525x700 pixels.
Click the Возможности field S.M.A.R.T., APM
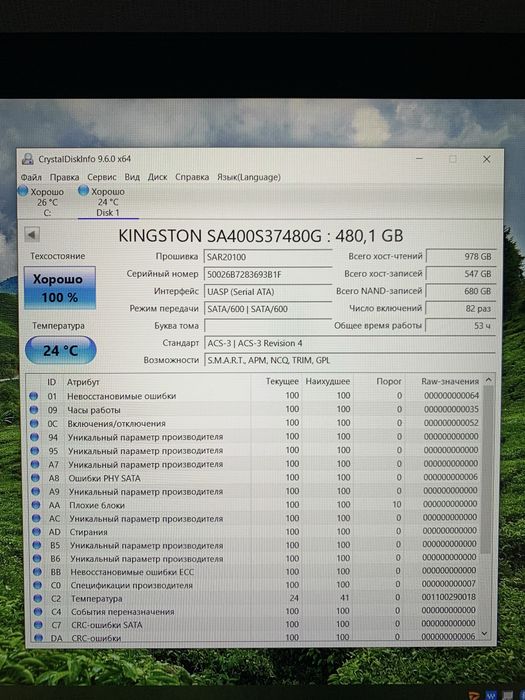pos(350,360)
